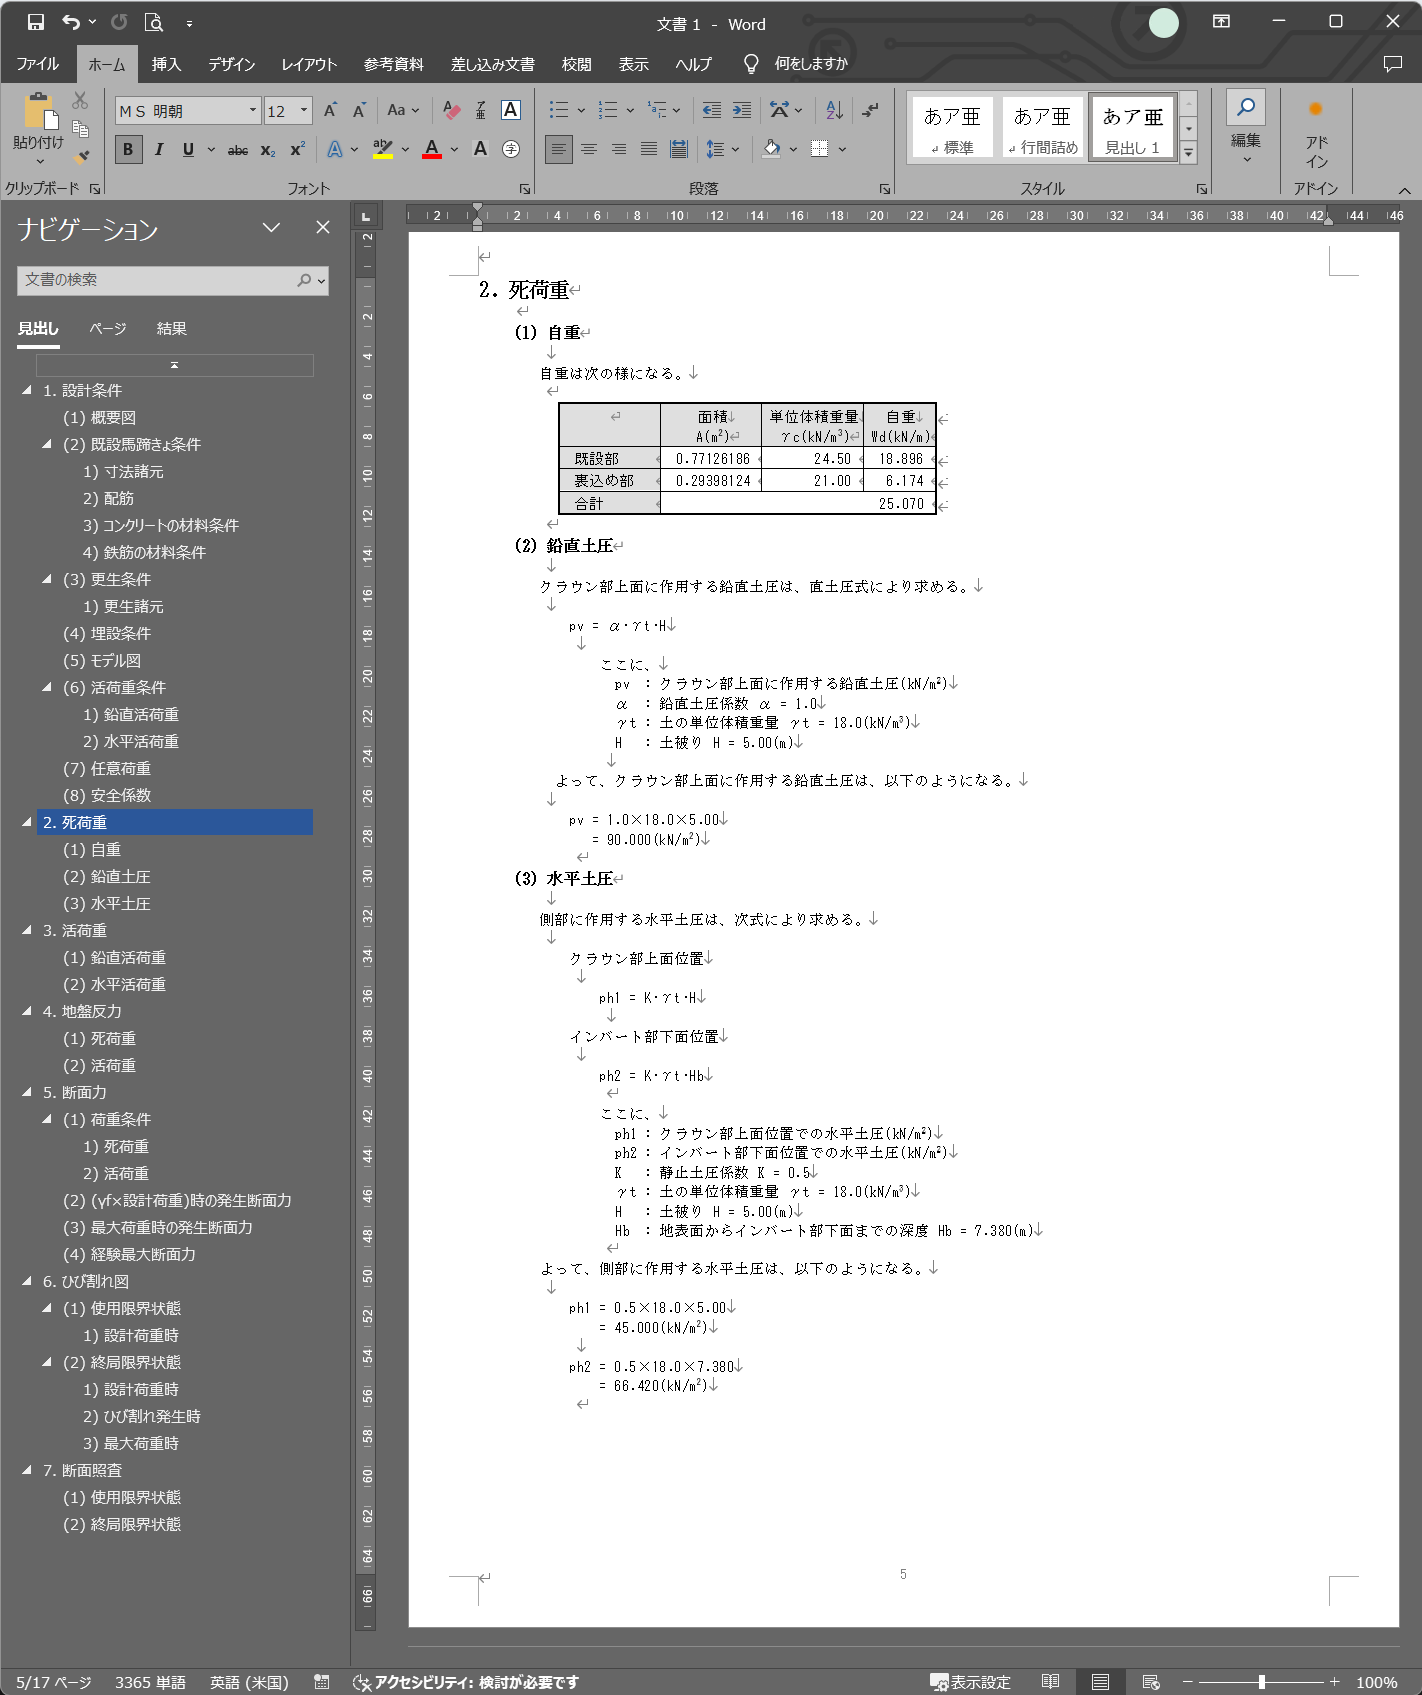Click the Grow Font icon

coord(330,110)
